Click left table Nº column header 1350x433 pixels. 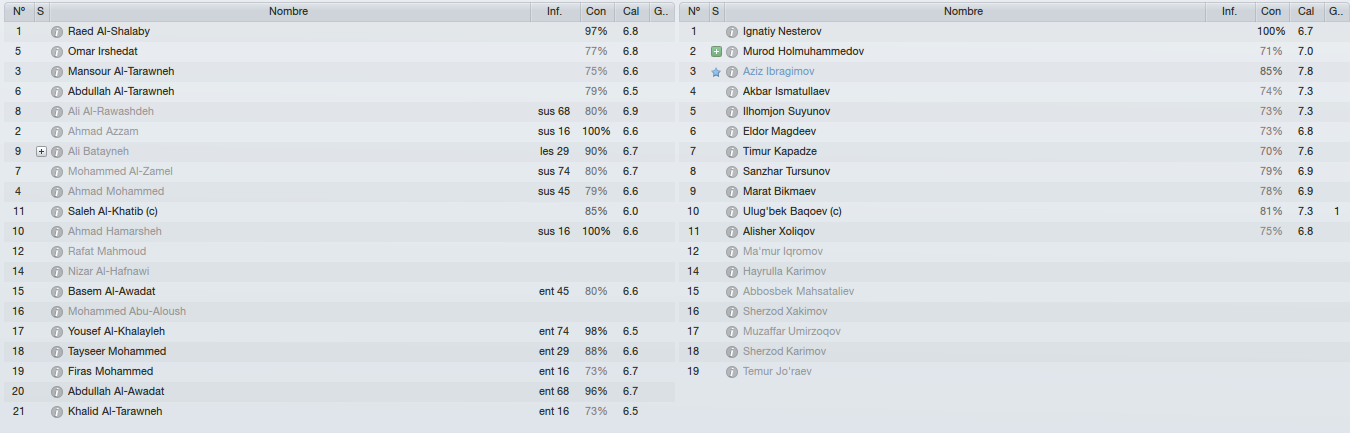pos(18,12)
